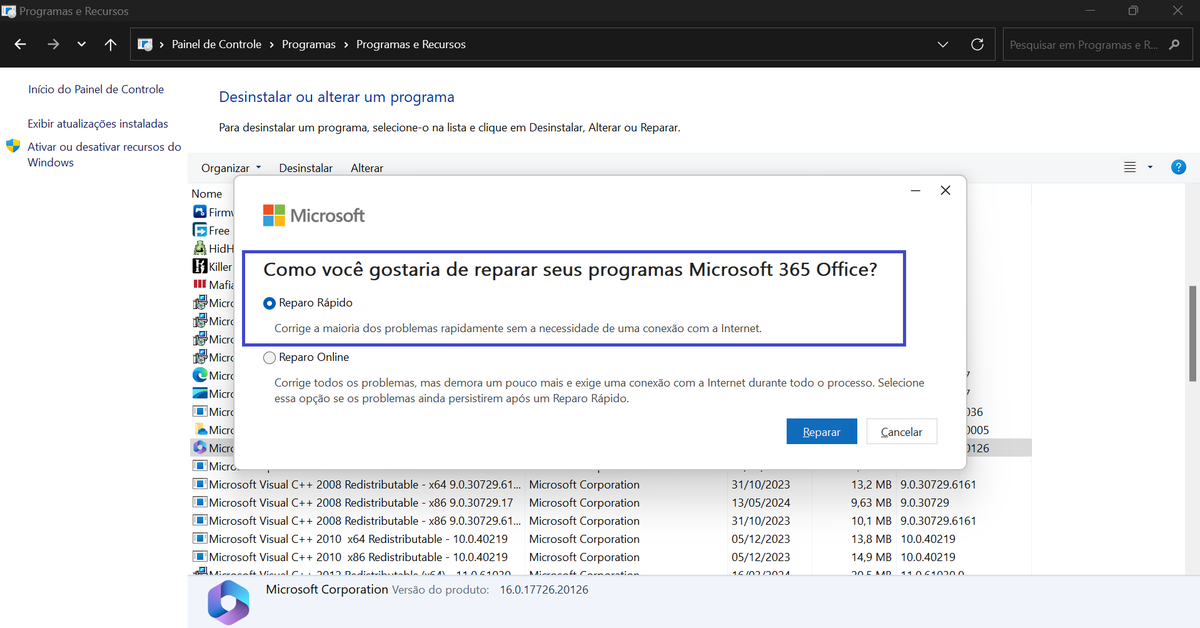Refresh the Programas e Recursos view

tap(977, 45)
